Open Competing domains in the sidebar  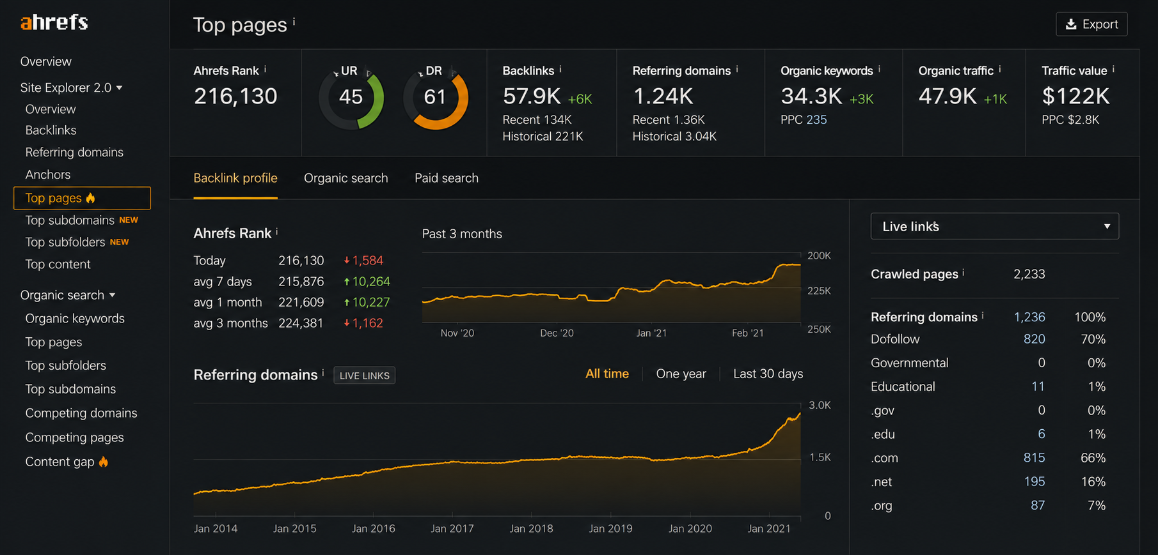pos(81,413)
